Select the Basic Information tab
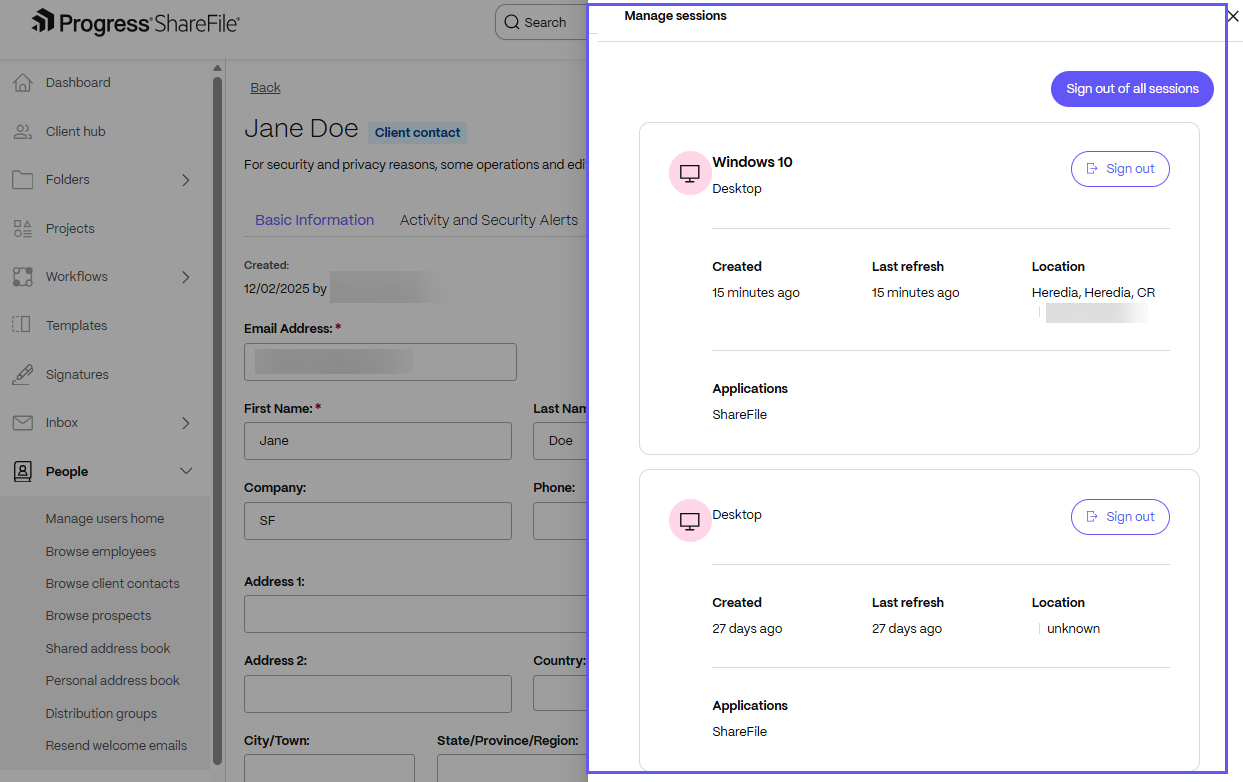This screenshot has height=782, width=1243. pos(314,220)
